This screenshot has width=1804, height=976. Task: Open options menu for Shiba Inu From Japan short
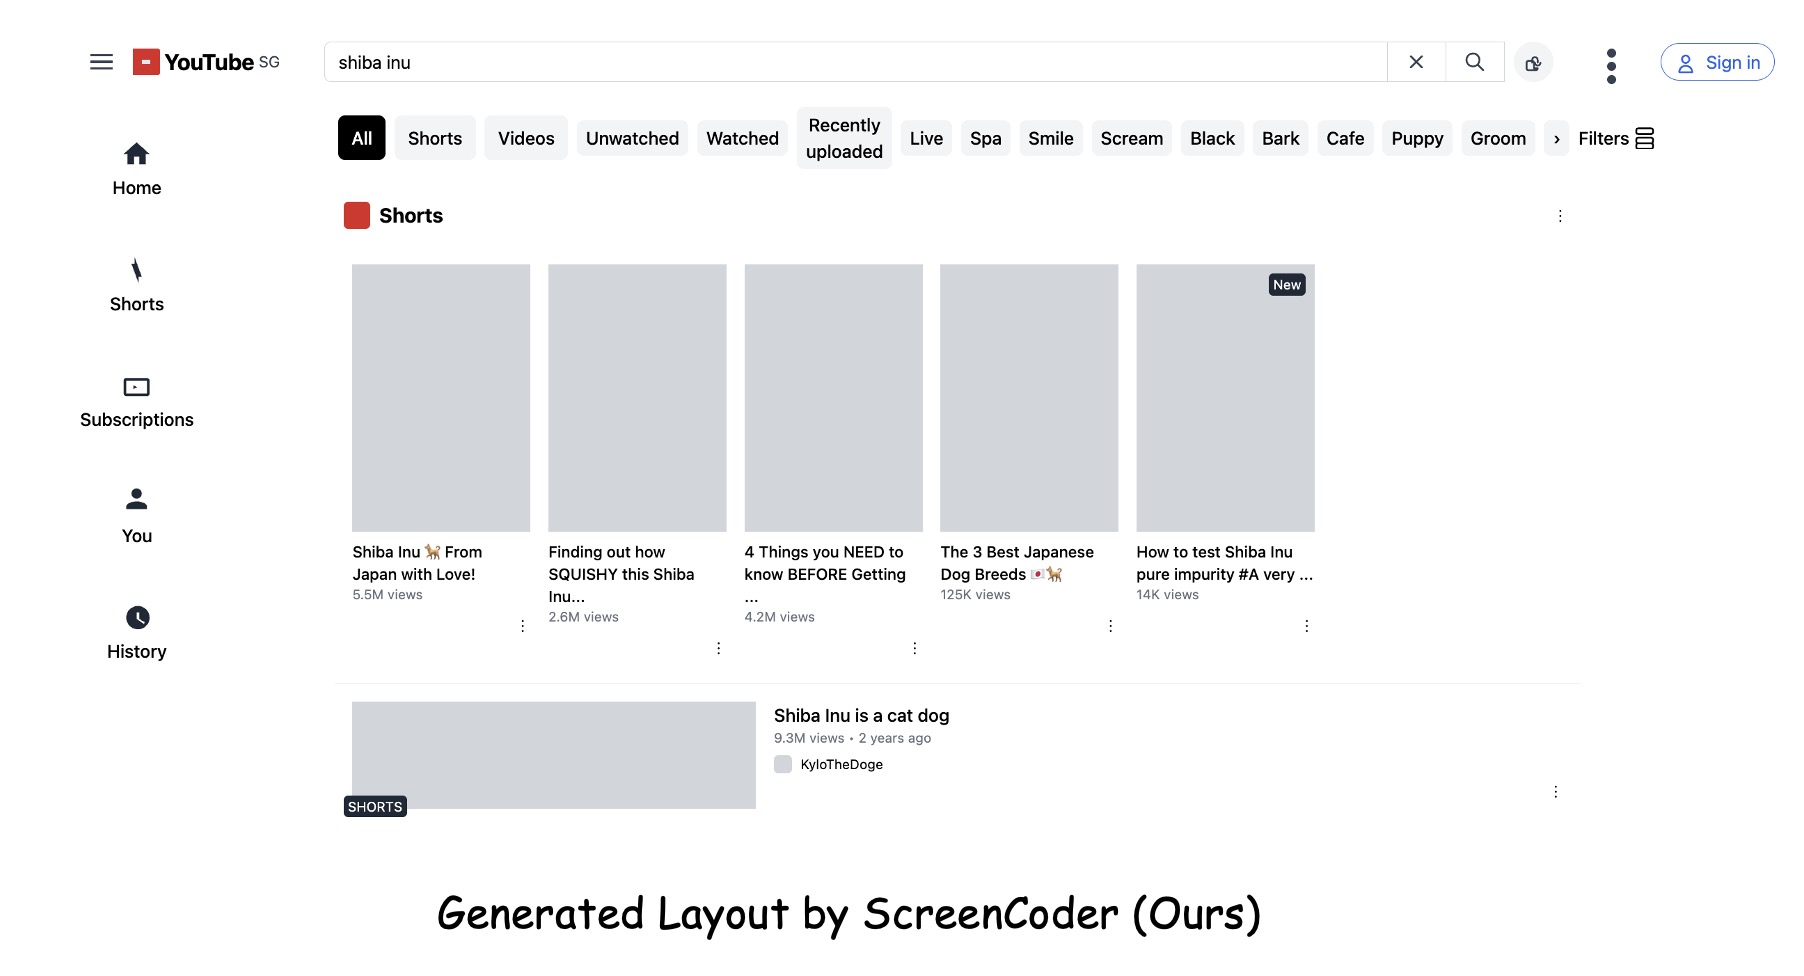[522, 625]
